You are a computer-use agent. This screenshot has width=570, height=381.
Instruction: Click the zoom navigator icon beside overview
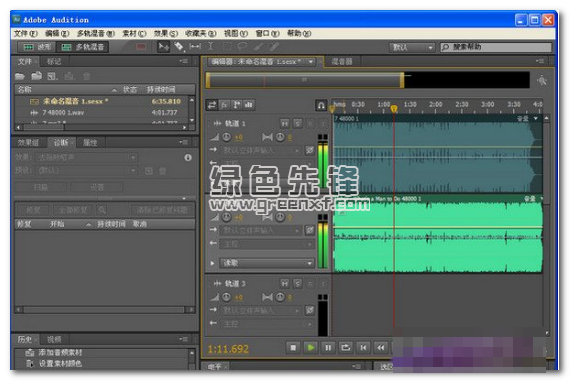pos(542,80)
